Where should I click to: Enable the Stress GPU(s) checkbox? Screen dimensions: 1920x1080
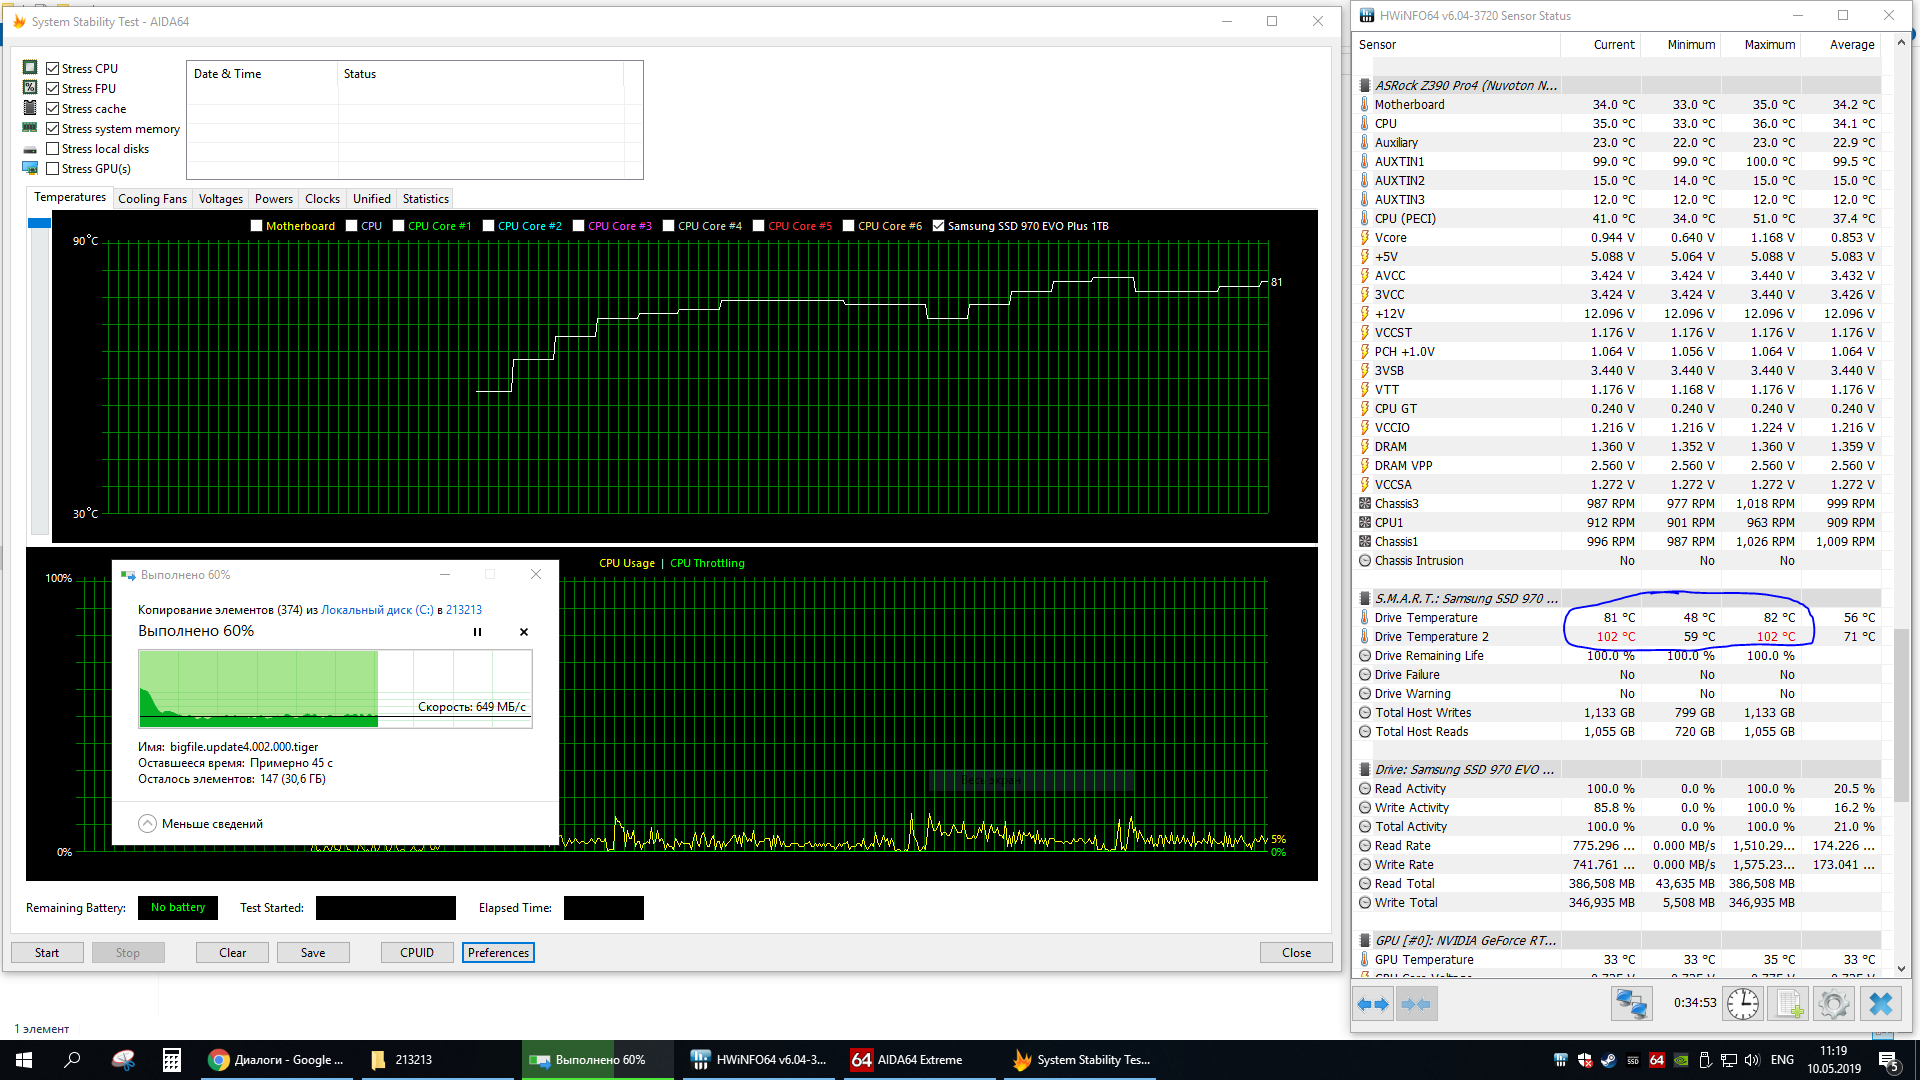(x=53, y=169)
